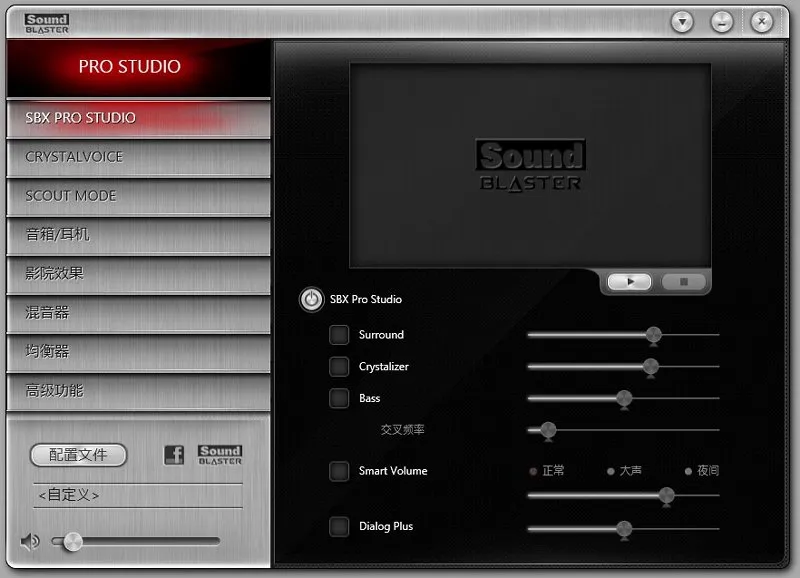This screenshot has width=800, height=578.
Task: Open the 影院效果 section
Action: pyautogui.click(x=138, y=274)
